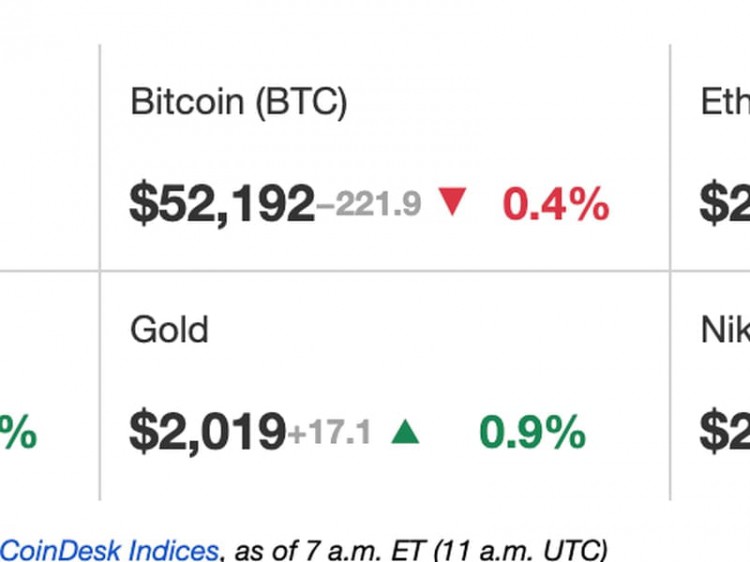Click the partially visible Nik heading
The image size is (750, 562).
(725, 330)
